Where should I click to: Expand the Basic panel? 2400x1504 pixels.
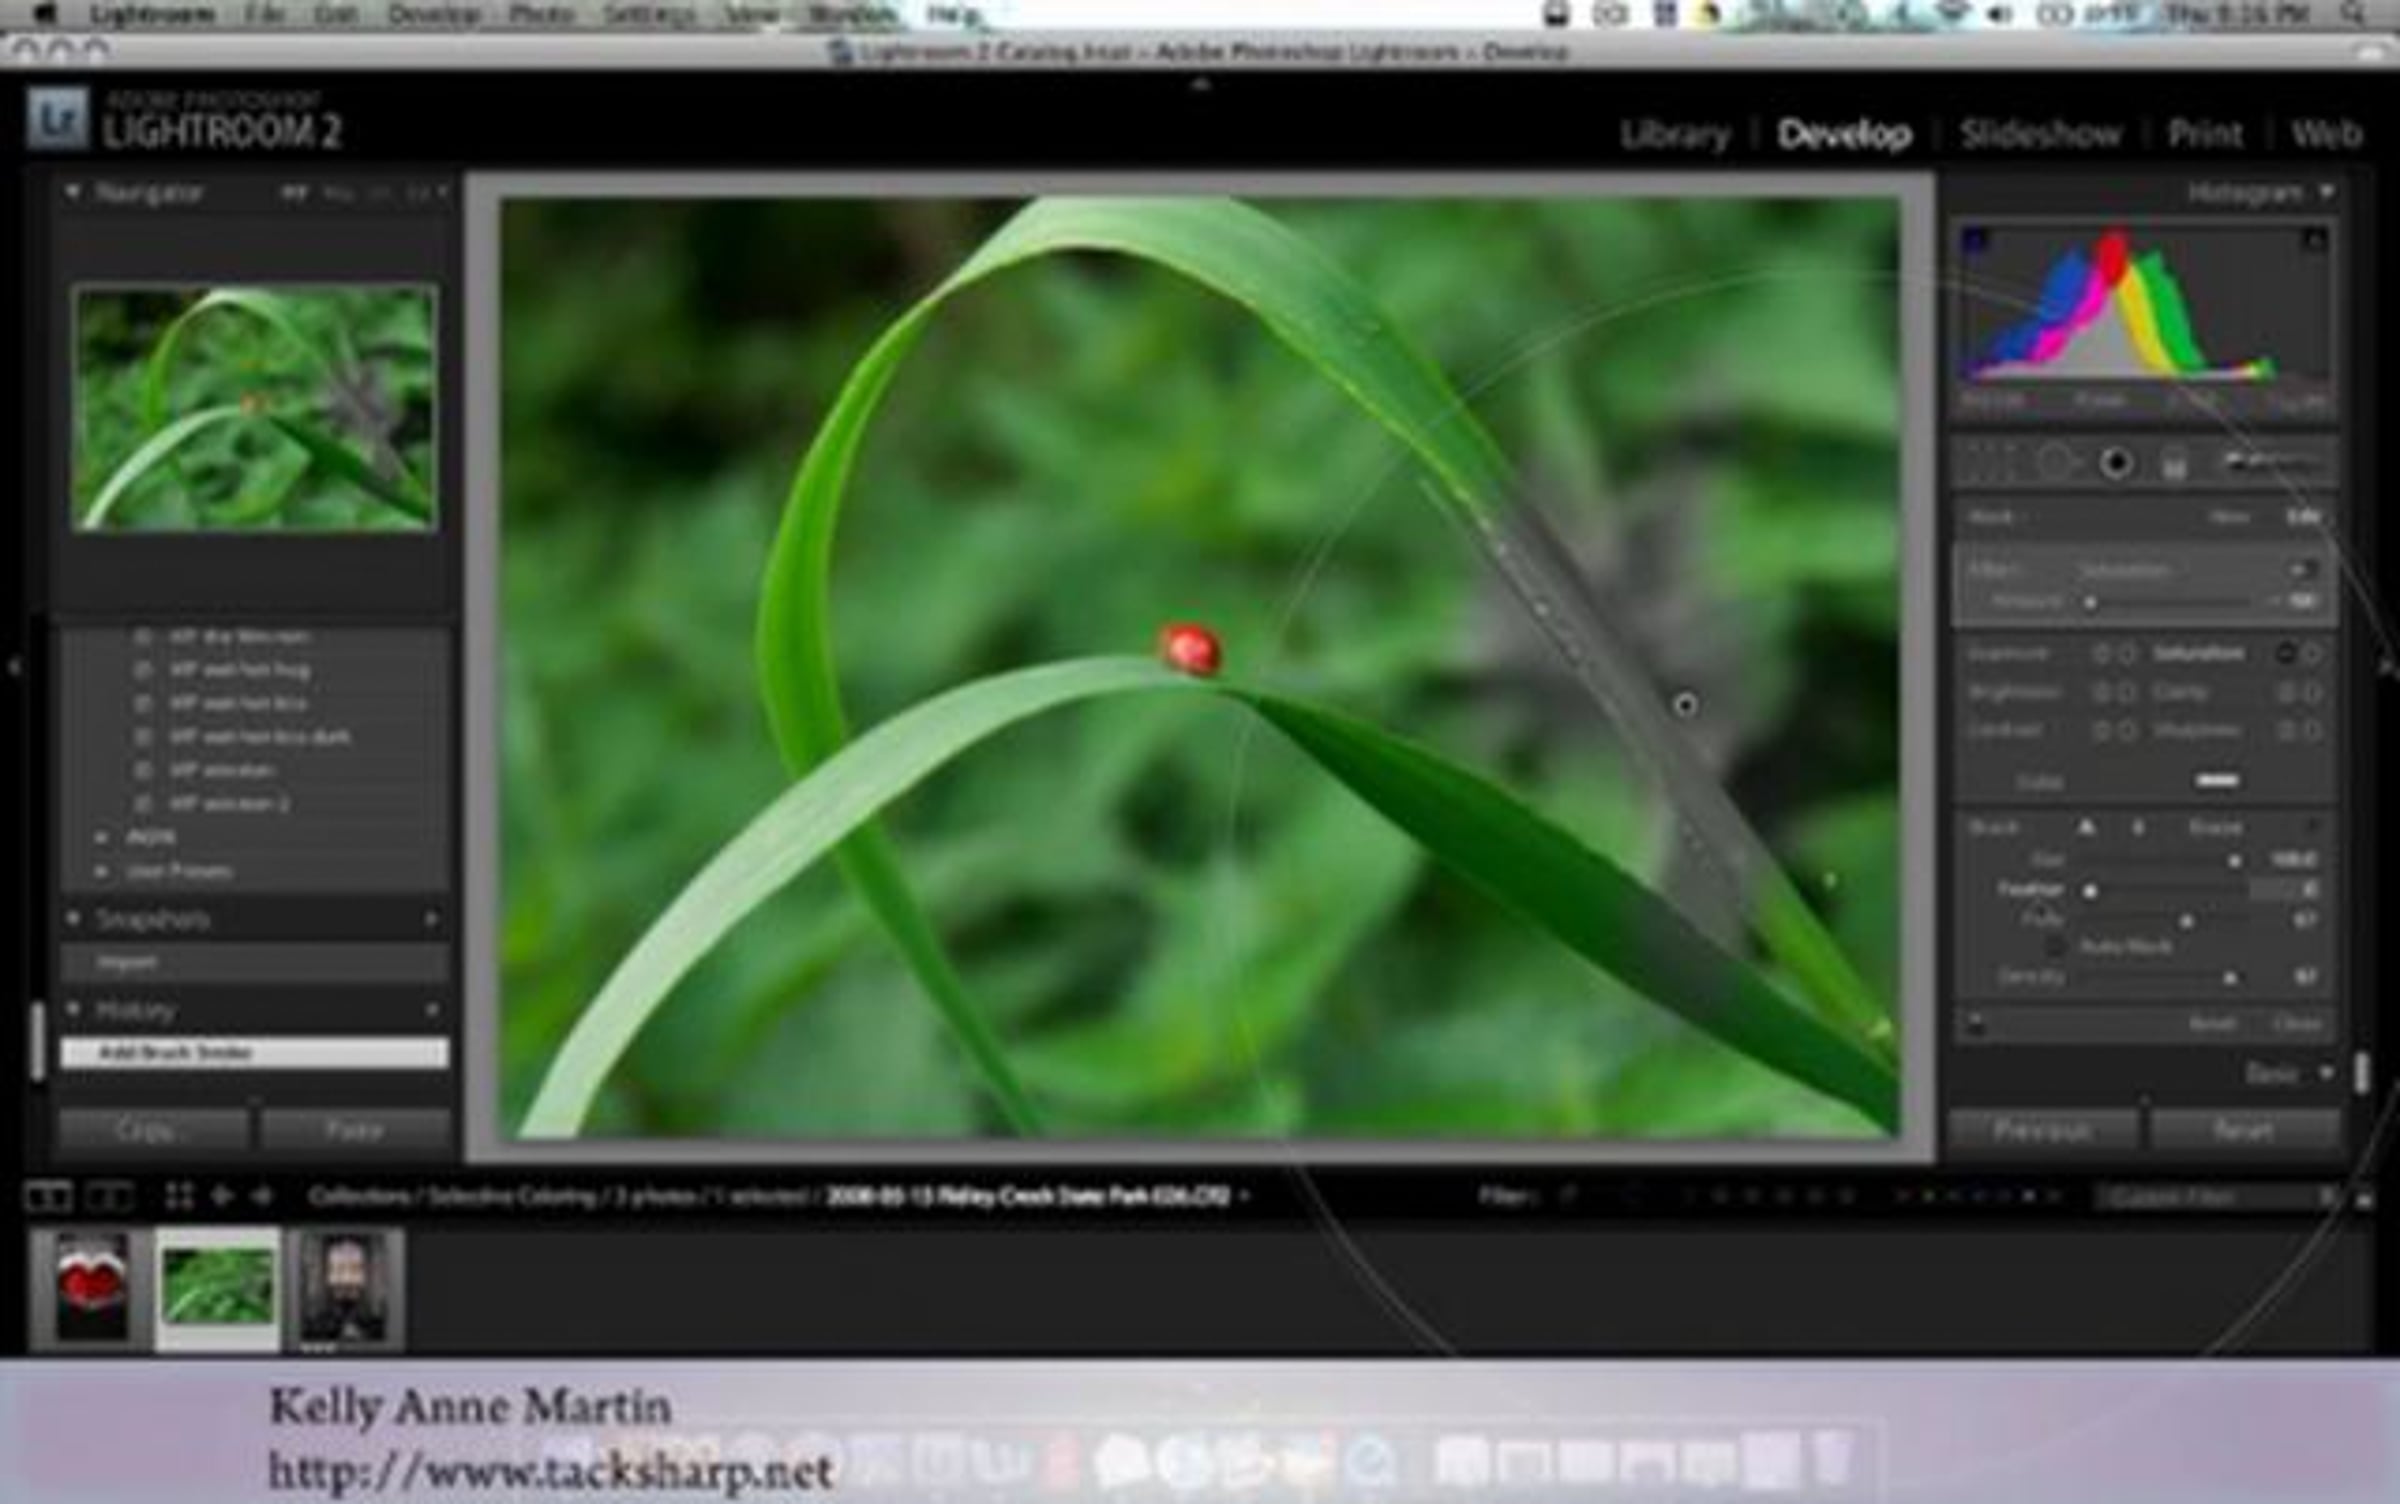[x=2326, y=1073]
